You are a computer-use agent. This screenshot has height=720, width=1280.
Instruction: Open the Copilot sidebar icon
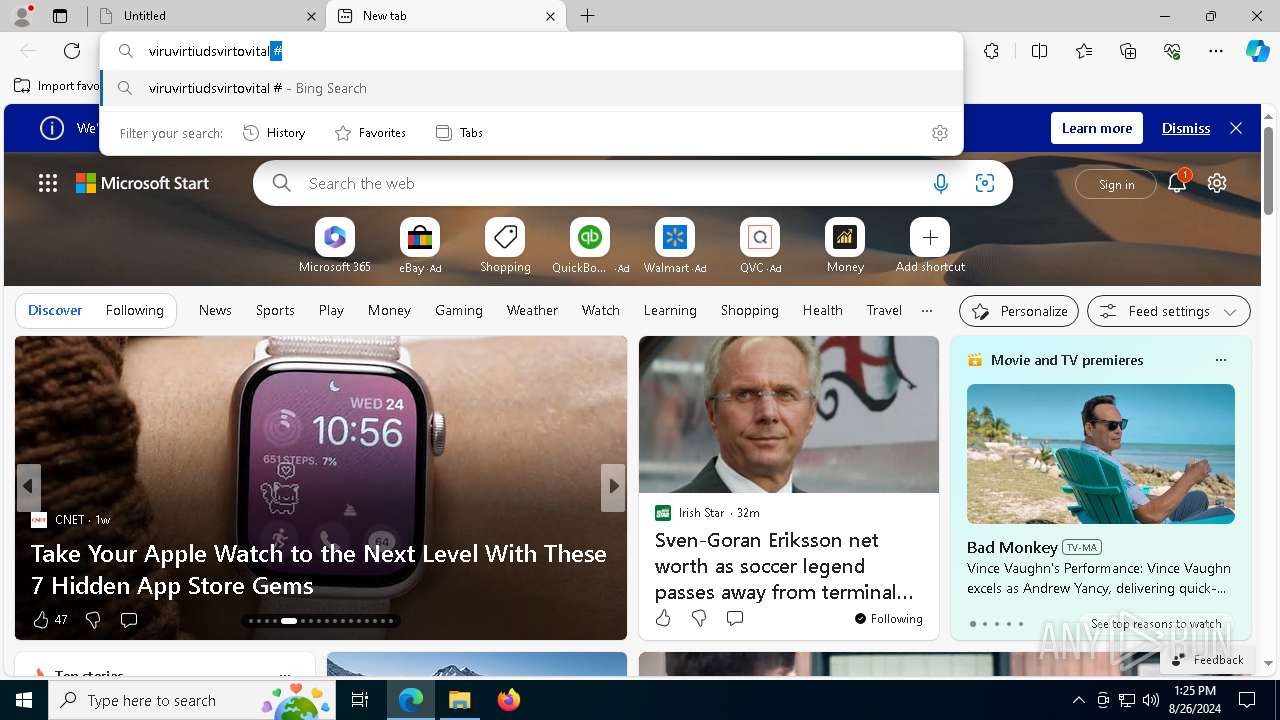[x=1257, y=51]
